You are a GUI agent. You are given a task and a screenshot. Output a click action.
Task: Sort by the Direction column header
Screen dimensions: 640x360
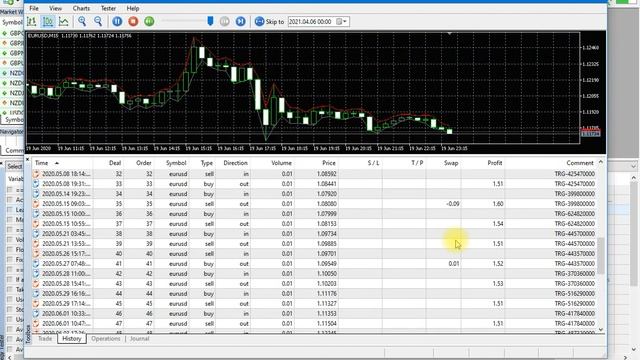click(x=233, y=163)
